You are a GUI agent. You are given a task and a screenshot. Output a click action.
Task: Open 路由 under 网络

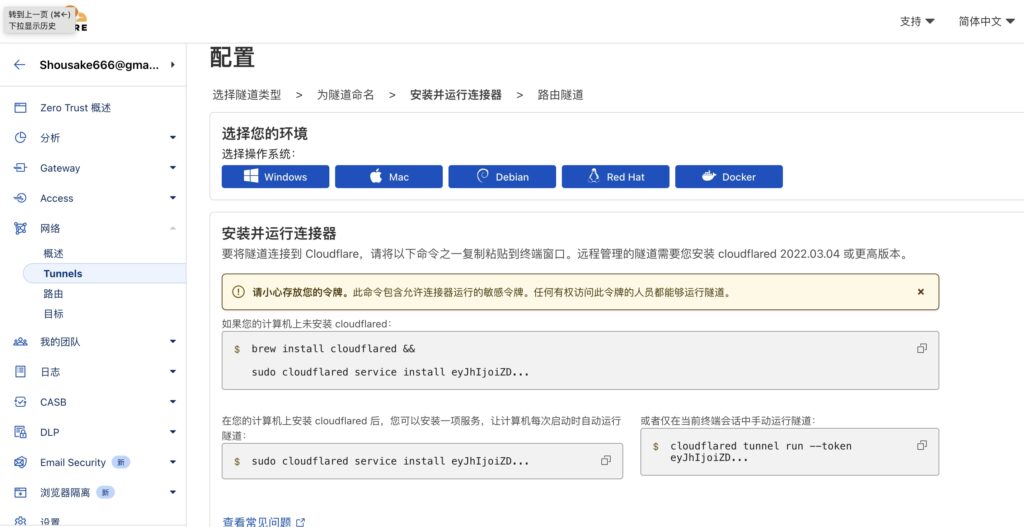[x=54, y=294]
